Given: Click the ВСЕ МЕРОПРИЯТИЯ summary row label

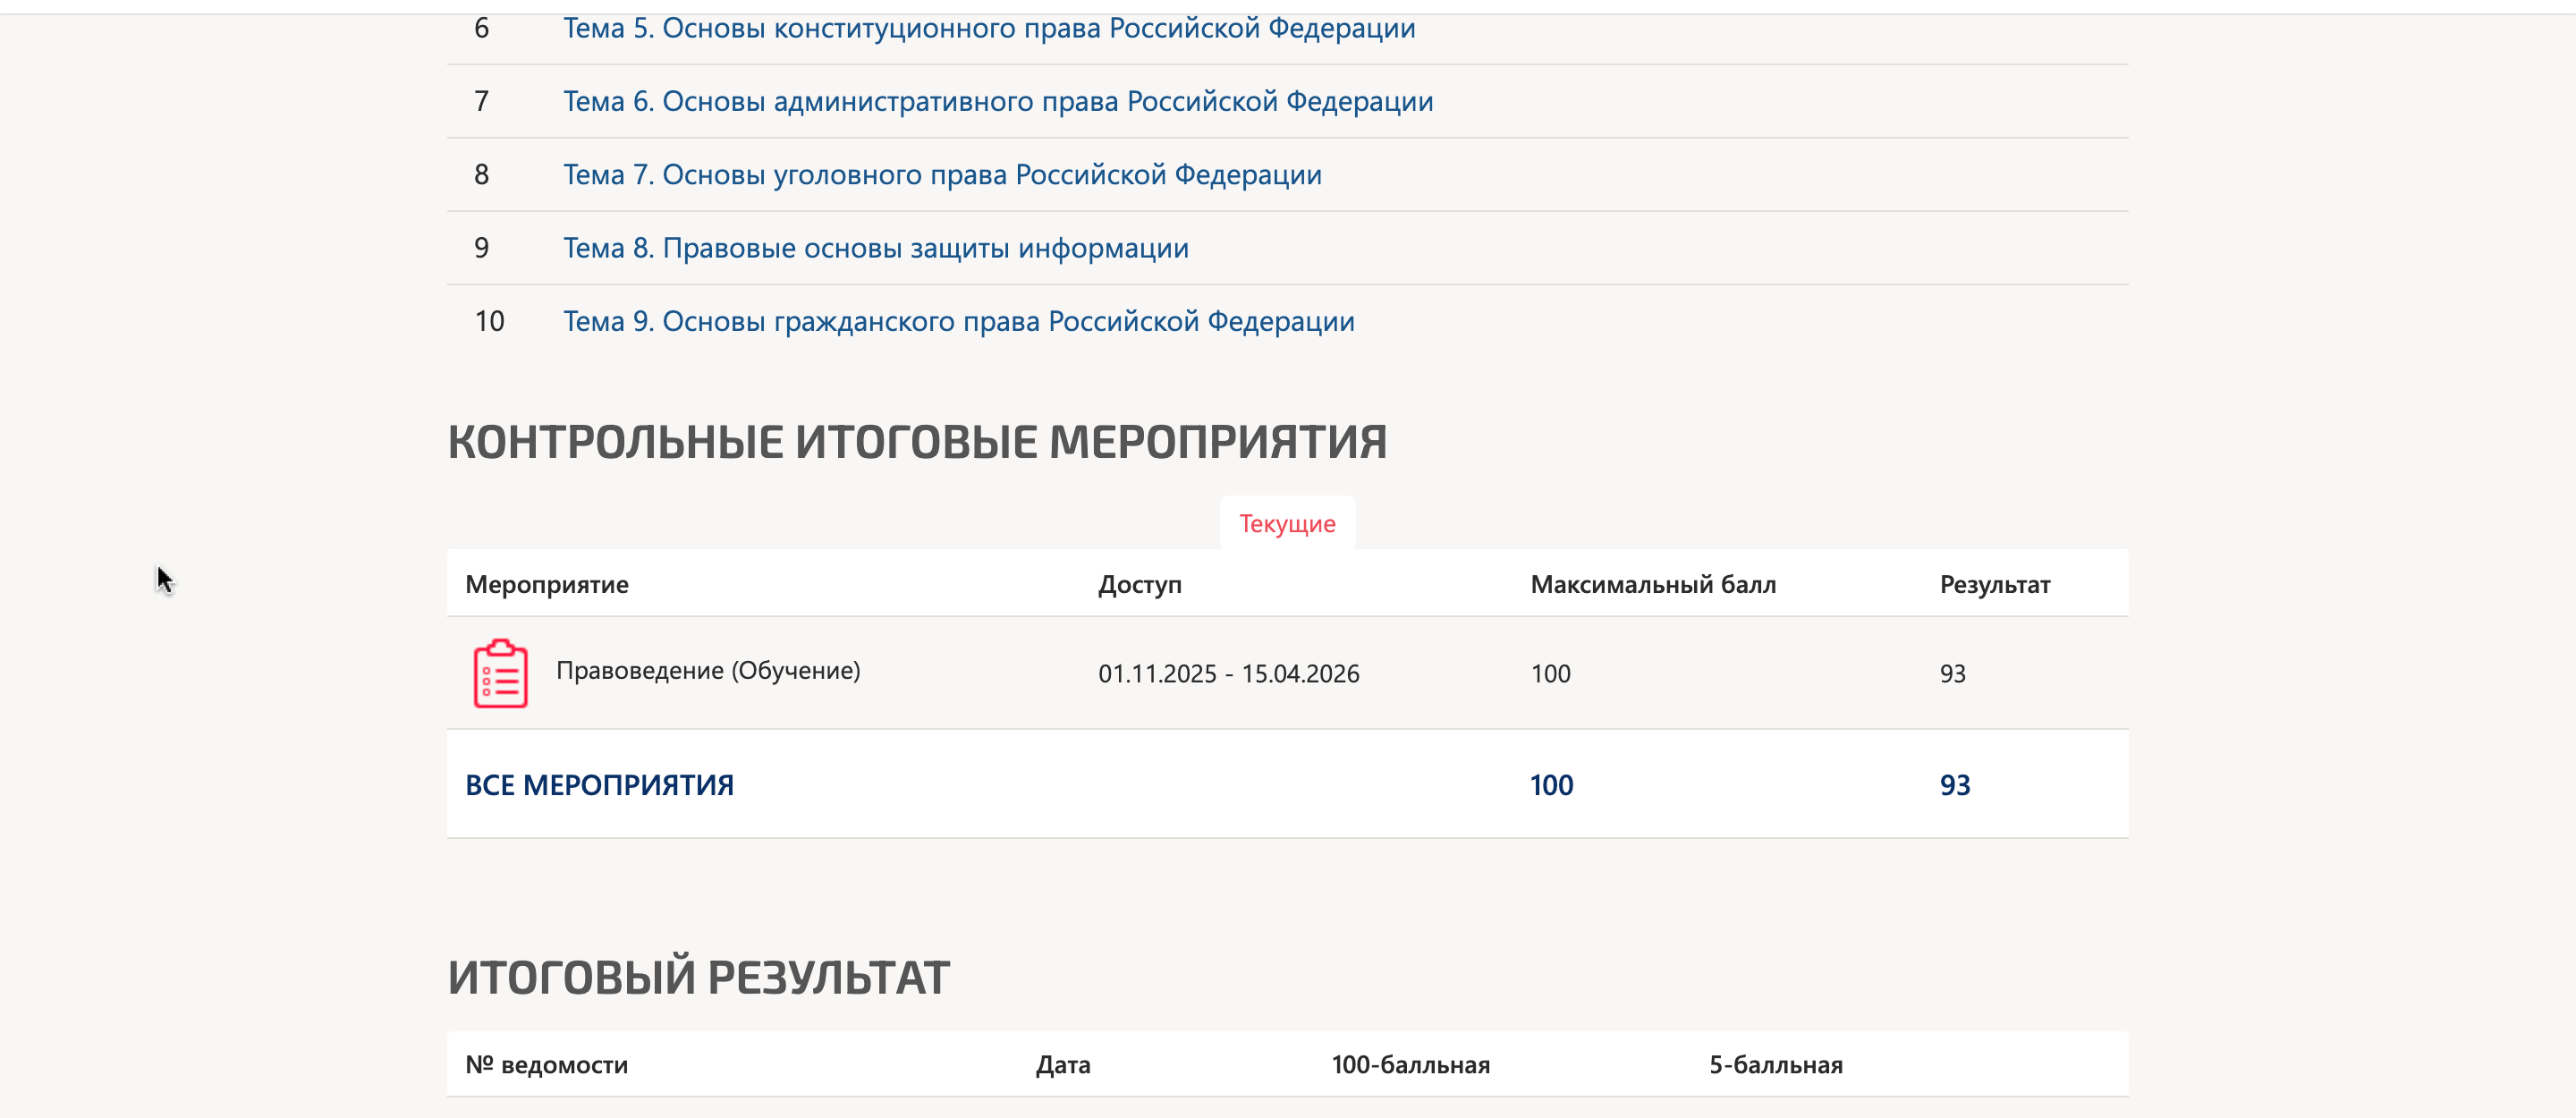Looking at the screenshot, I should pyautogui.click(x=599, y=785).
